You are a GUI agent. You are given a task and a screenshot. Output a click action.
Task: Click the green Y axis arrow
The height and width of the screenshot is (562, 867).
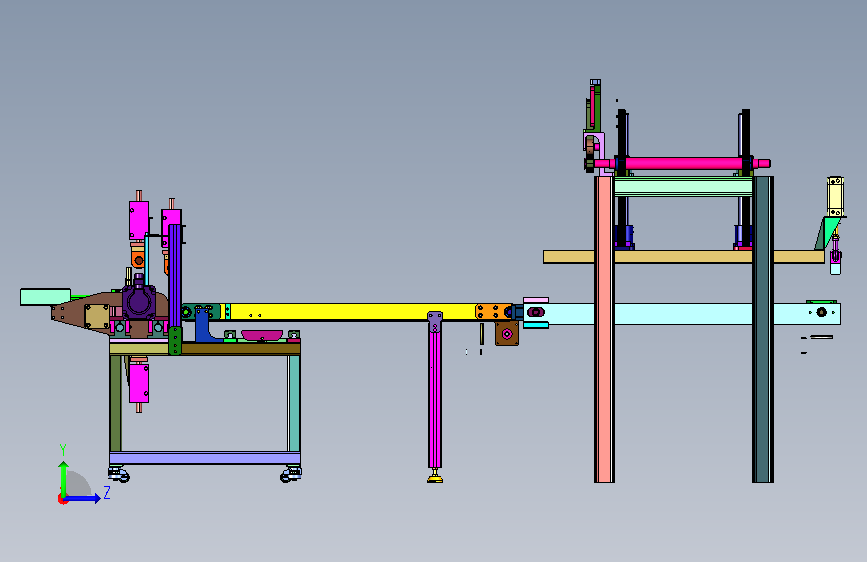[x=64, y=478]
